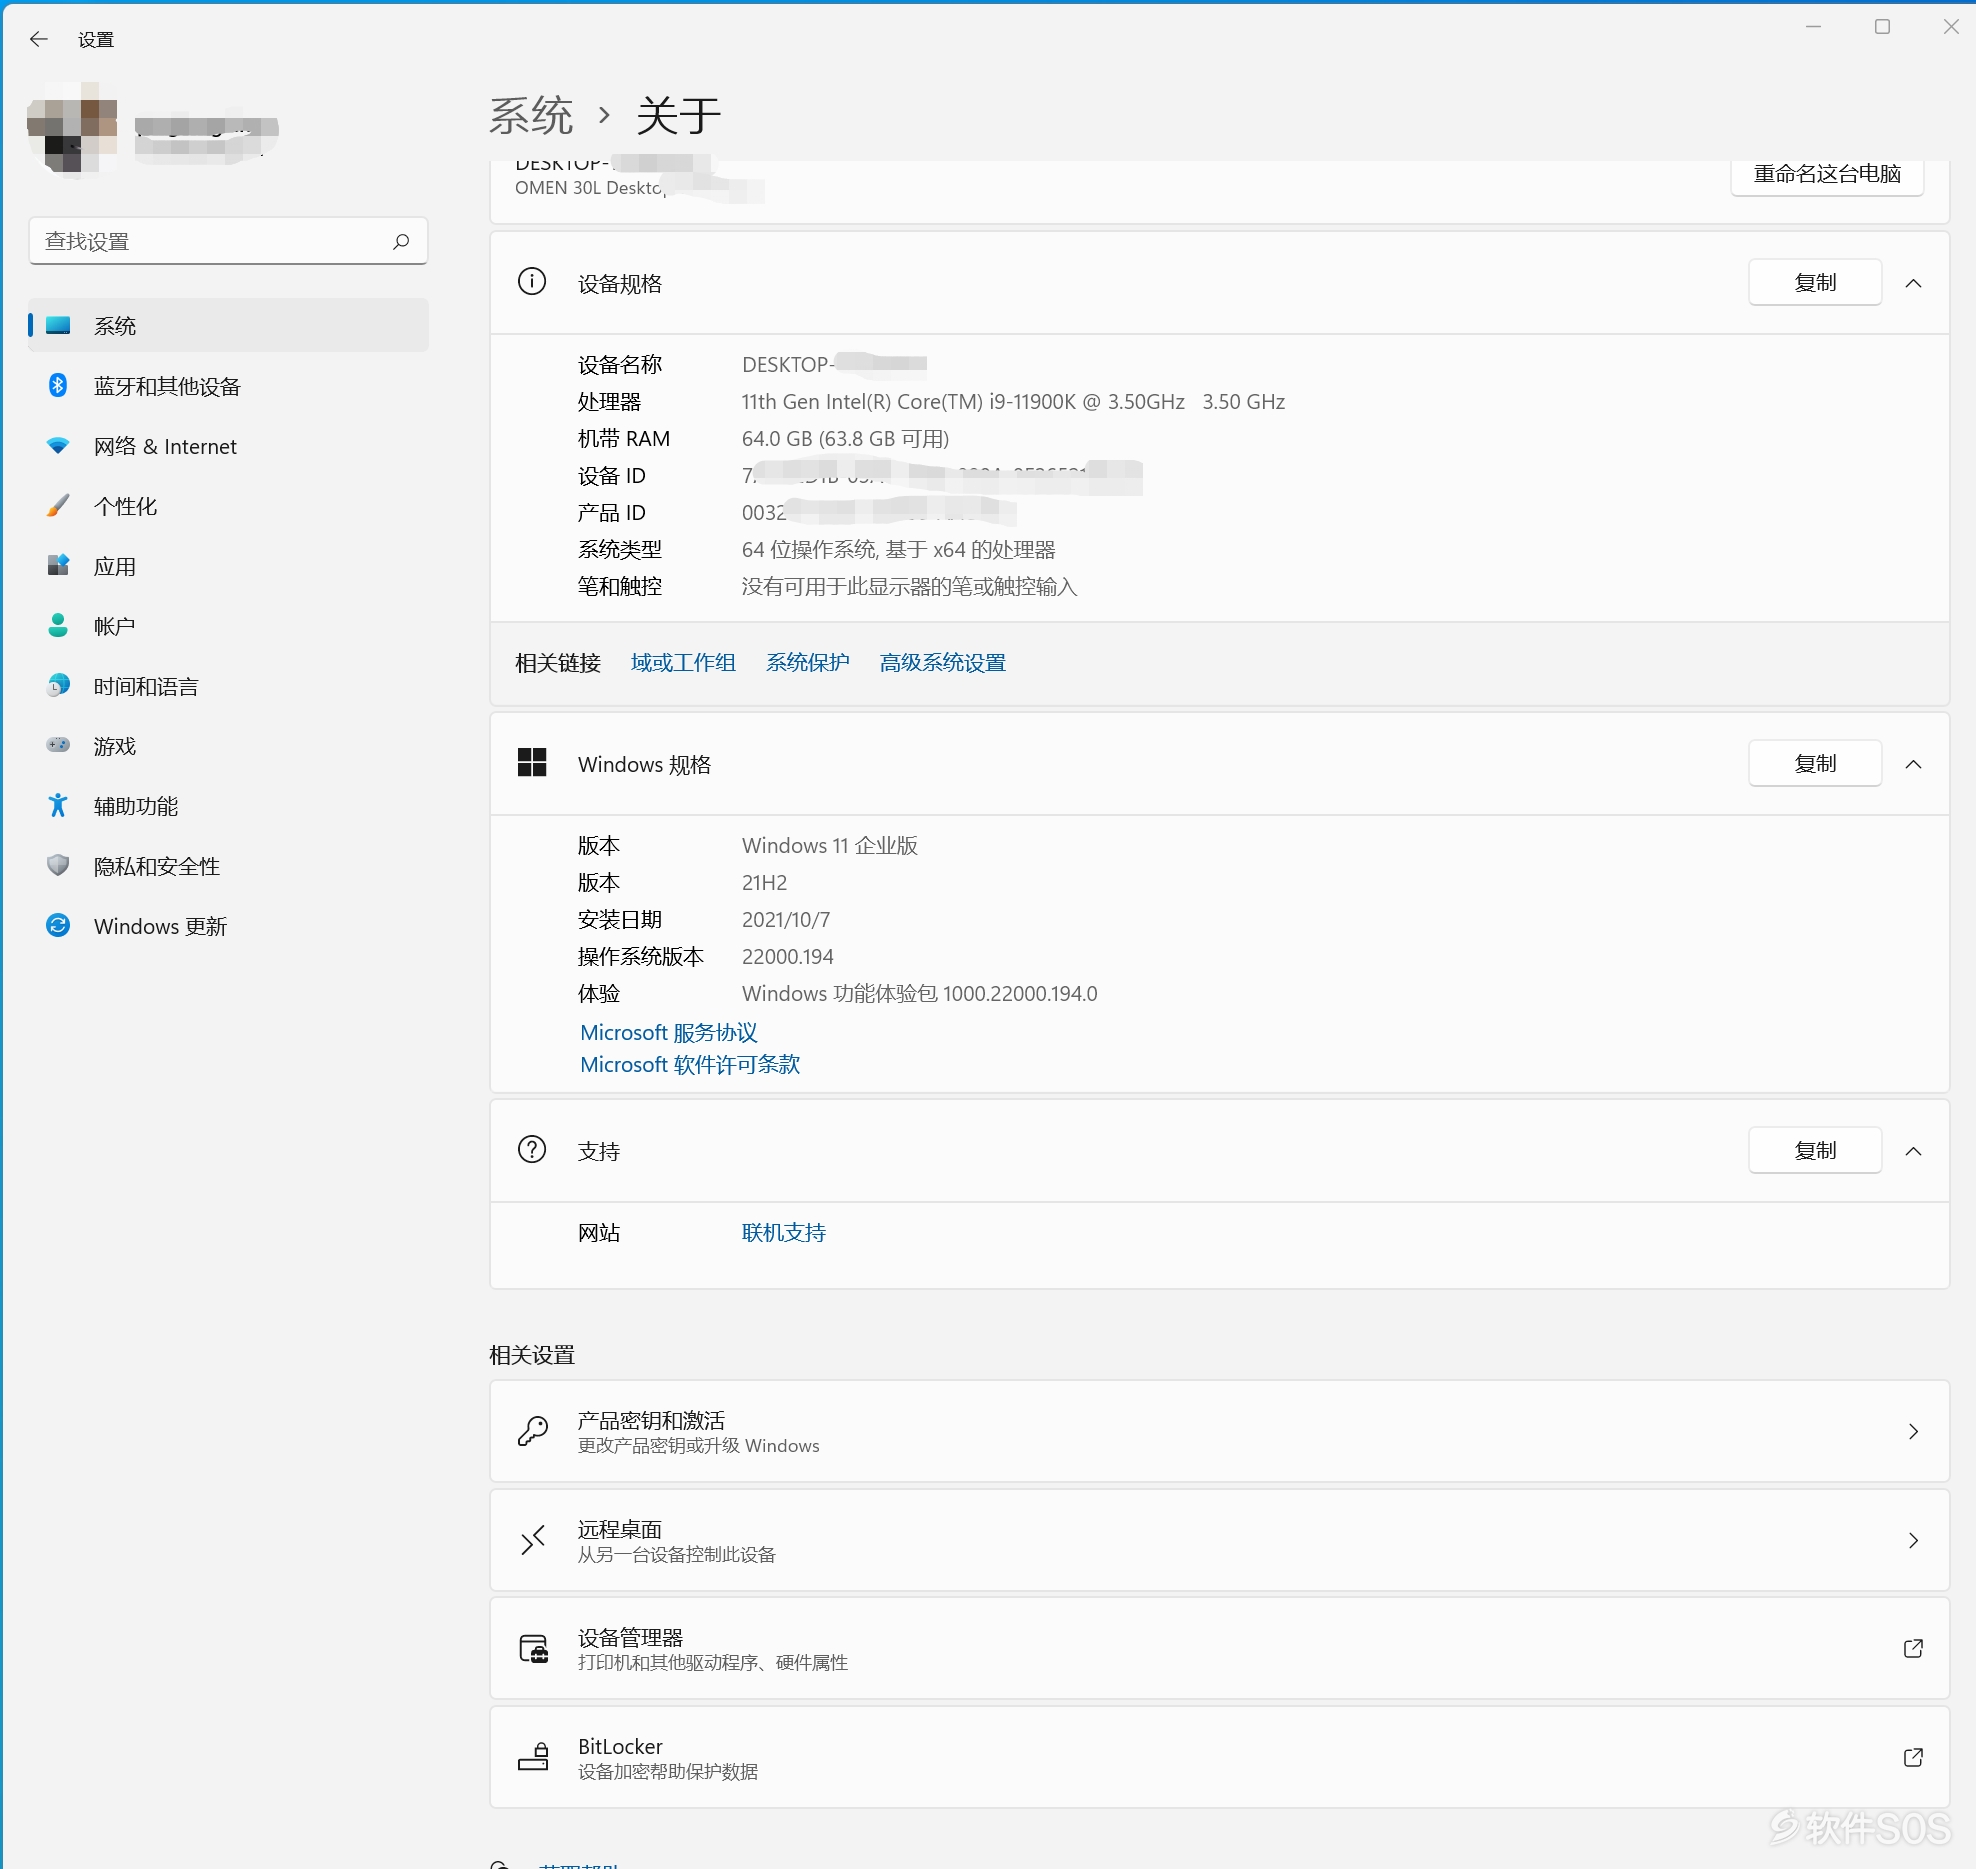Select 应用 in the sidebar
Viewport: 1976px width, 1869px height.
pyautogui.click(x=228, y=565)
